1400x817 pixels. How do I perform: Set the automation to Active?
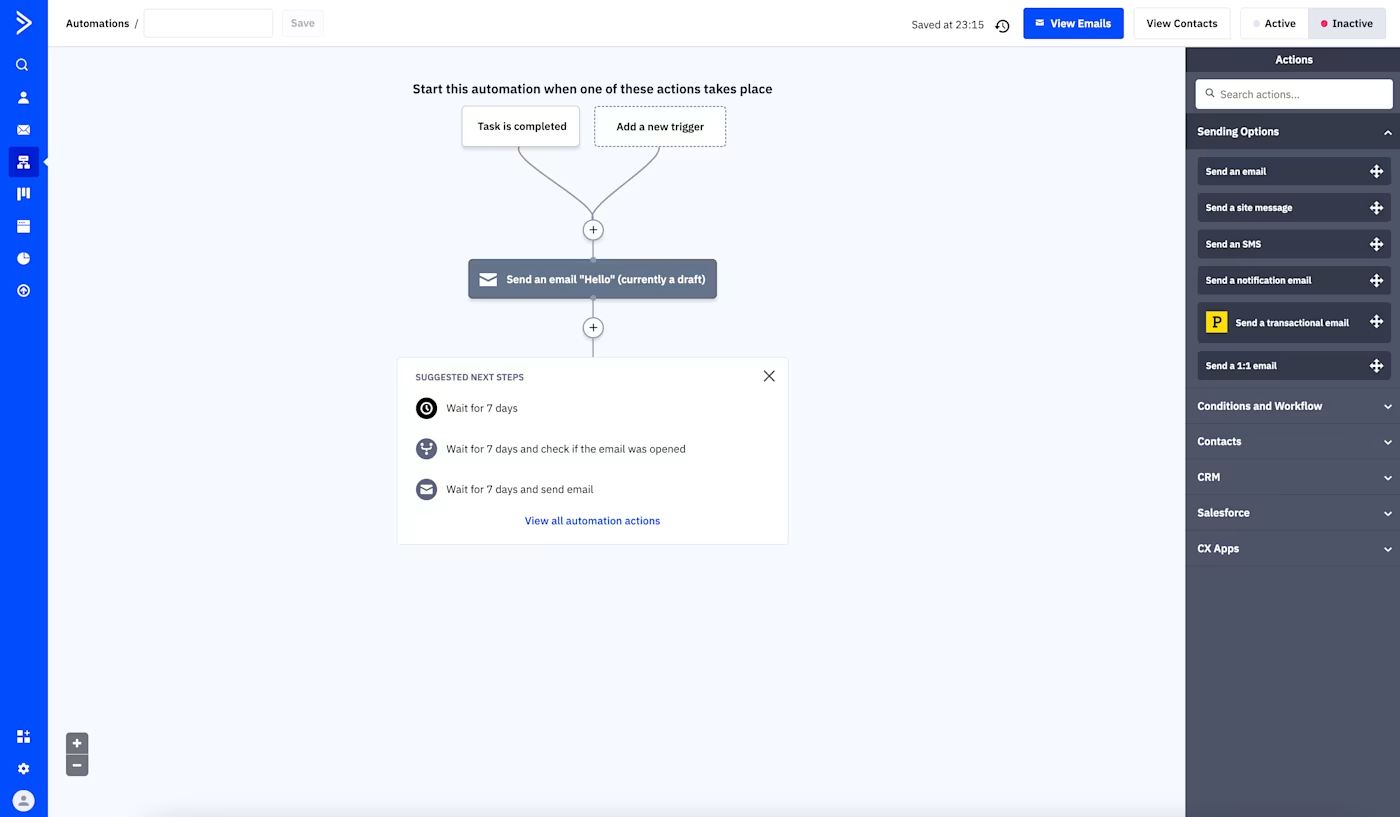[1274, 23]
